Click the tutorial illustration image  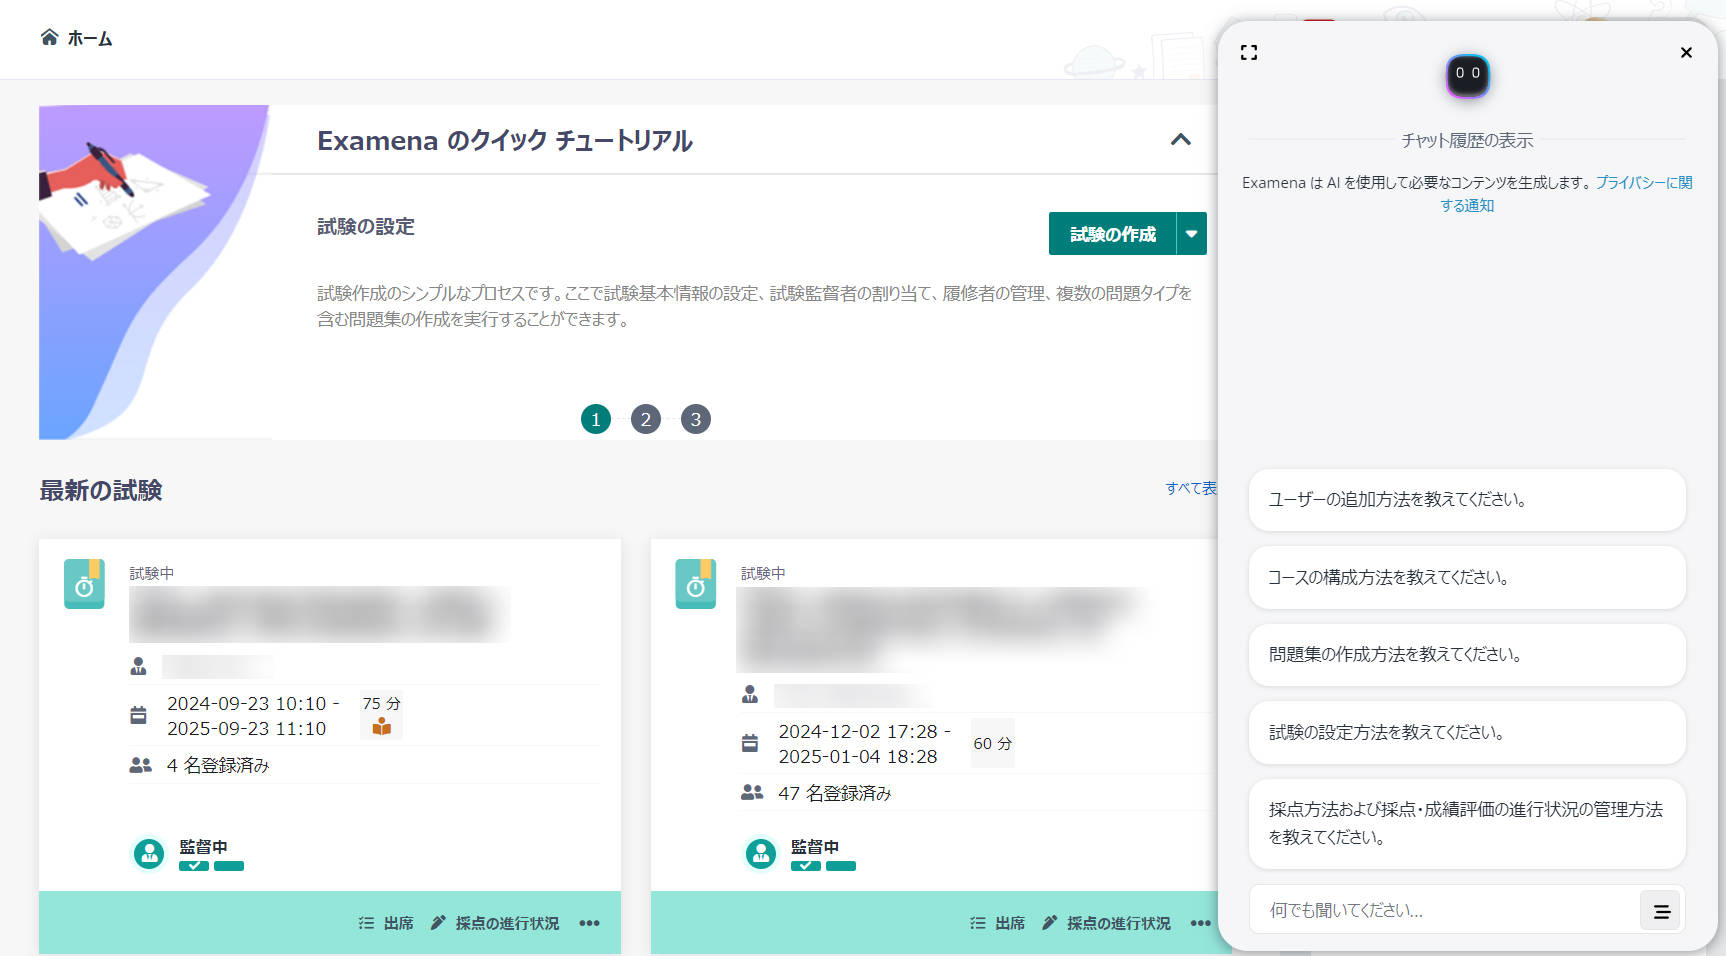coord(154,272)
